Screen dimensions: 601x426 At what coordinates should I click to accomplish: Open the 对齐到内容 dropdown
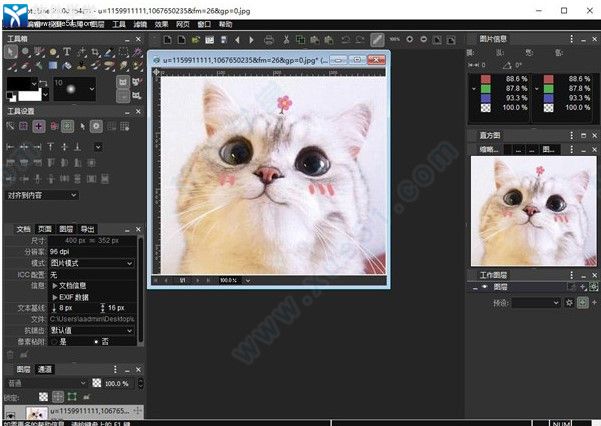42,196
